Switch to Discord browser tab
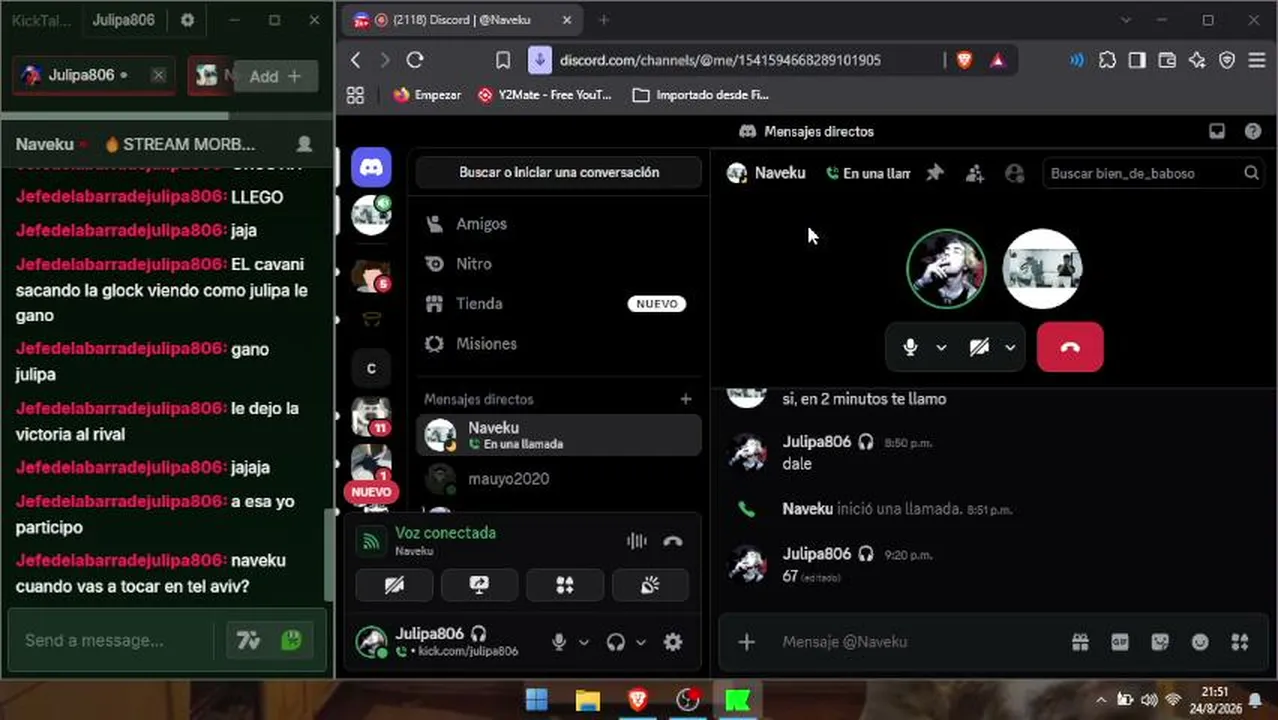1278x720 pixels. pos(461,20)
